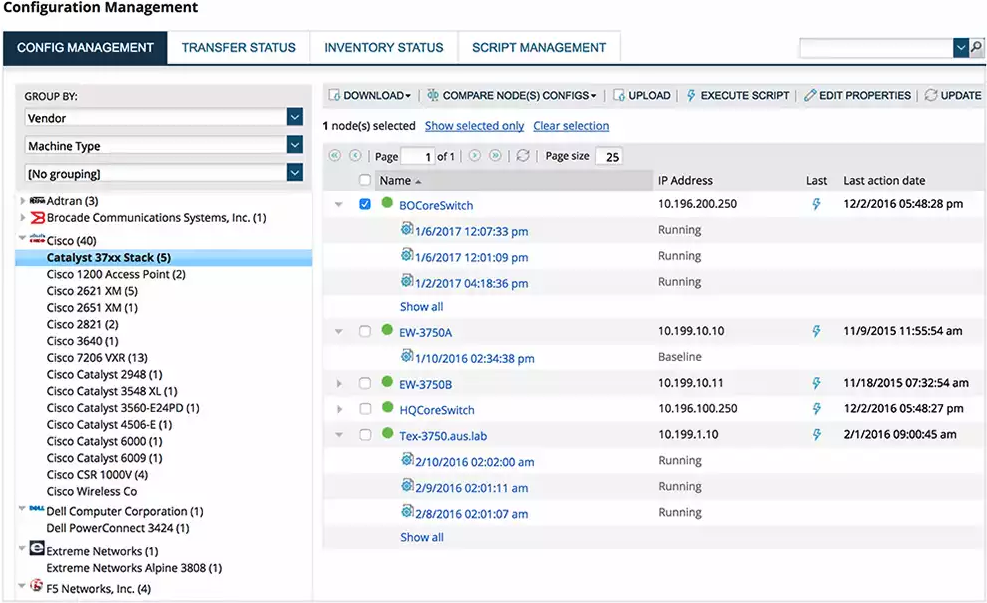Viewport: 987px width, 603px height.
Task: Uncheck the BOCoreSwitch checkbox
Action: pyautogui.click(x=365, y=204)
